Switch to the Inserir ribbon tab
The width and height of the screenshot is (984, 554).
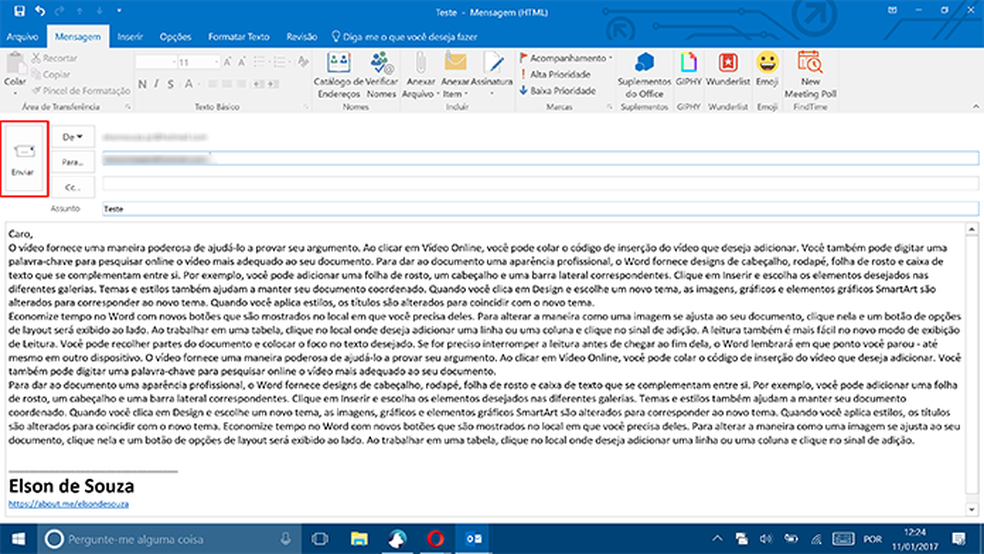pyautogui.click(x=130, y=36)
